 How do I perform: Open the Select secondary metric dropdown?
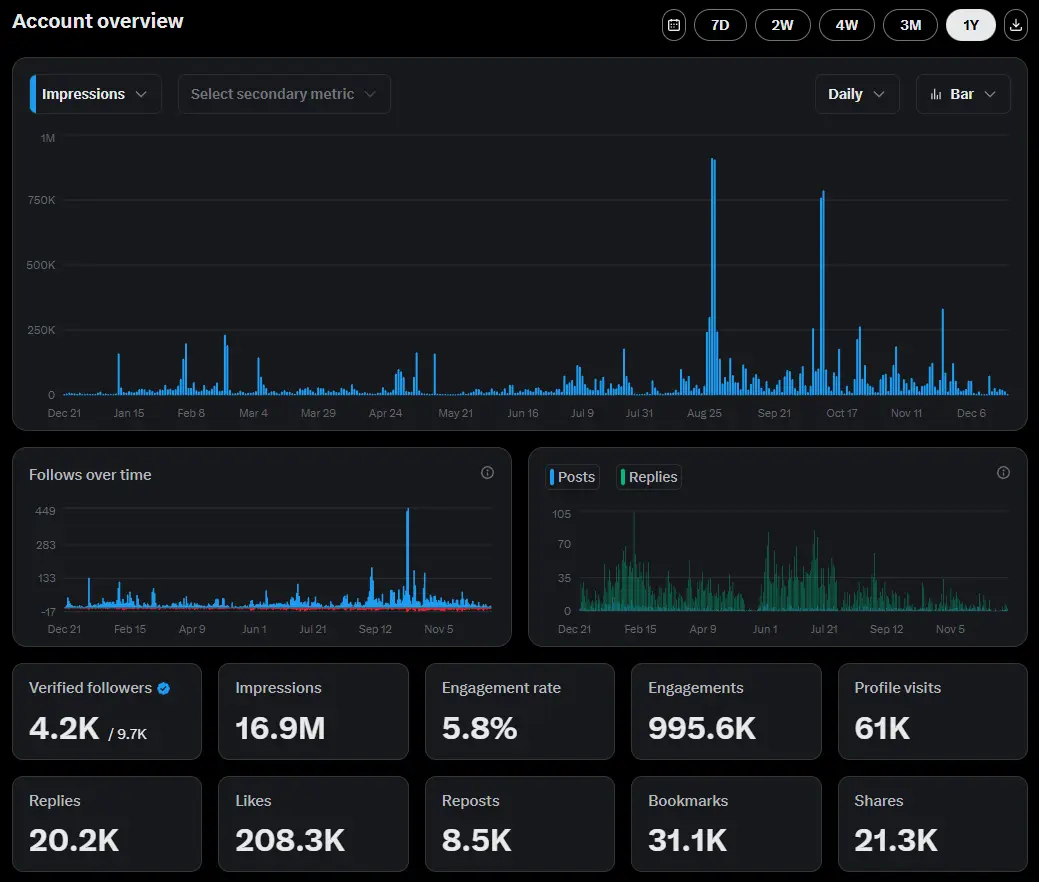click(x=284, y=94)
